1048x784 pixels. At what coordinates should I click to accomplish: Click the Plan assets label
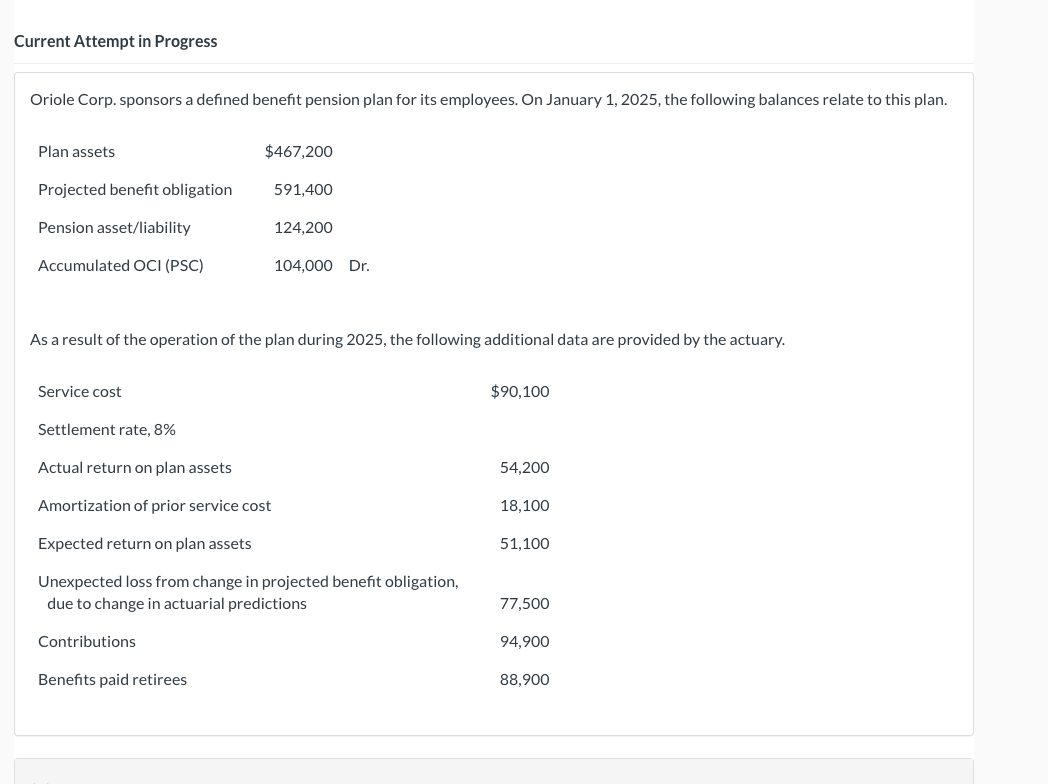point(76,151)
